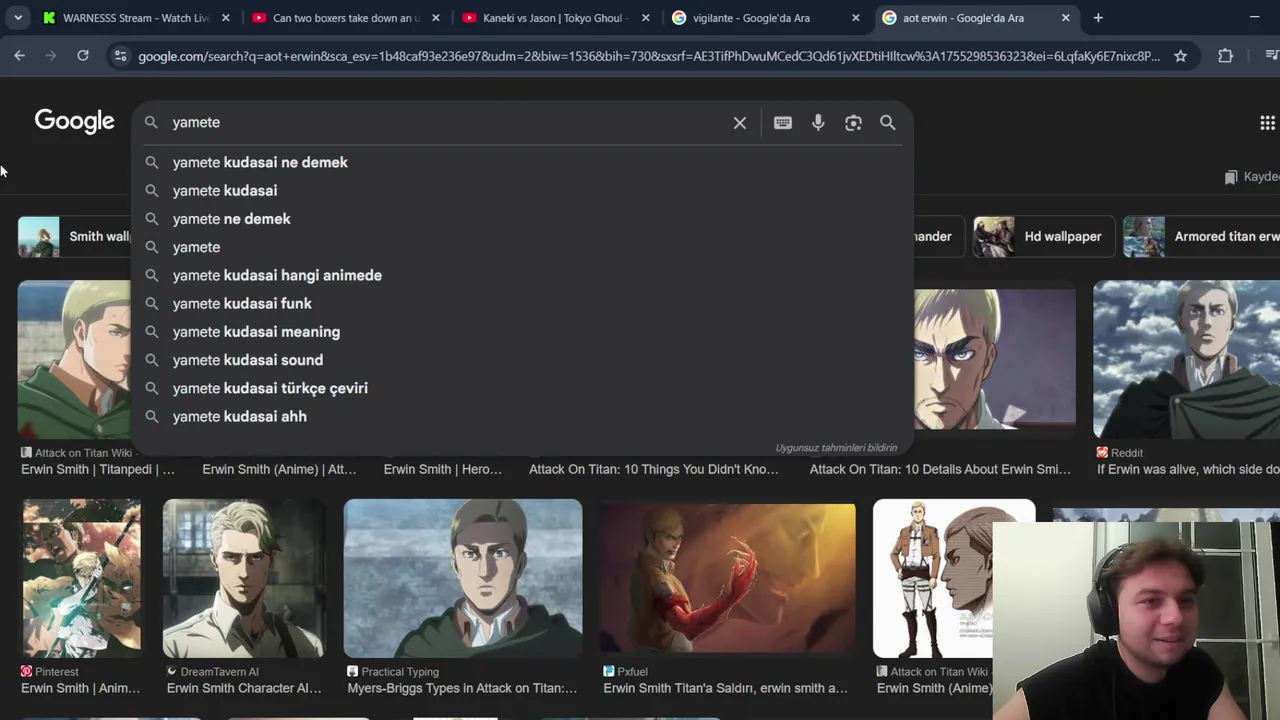Close the Kaneki vs Jason tab
This screenshot has width=1280, height=720.
tap(645, 17)
